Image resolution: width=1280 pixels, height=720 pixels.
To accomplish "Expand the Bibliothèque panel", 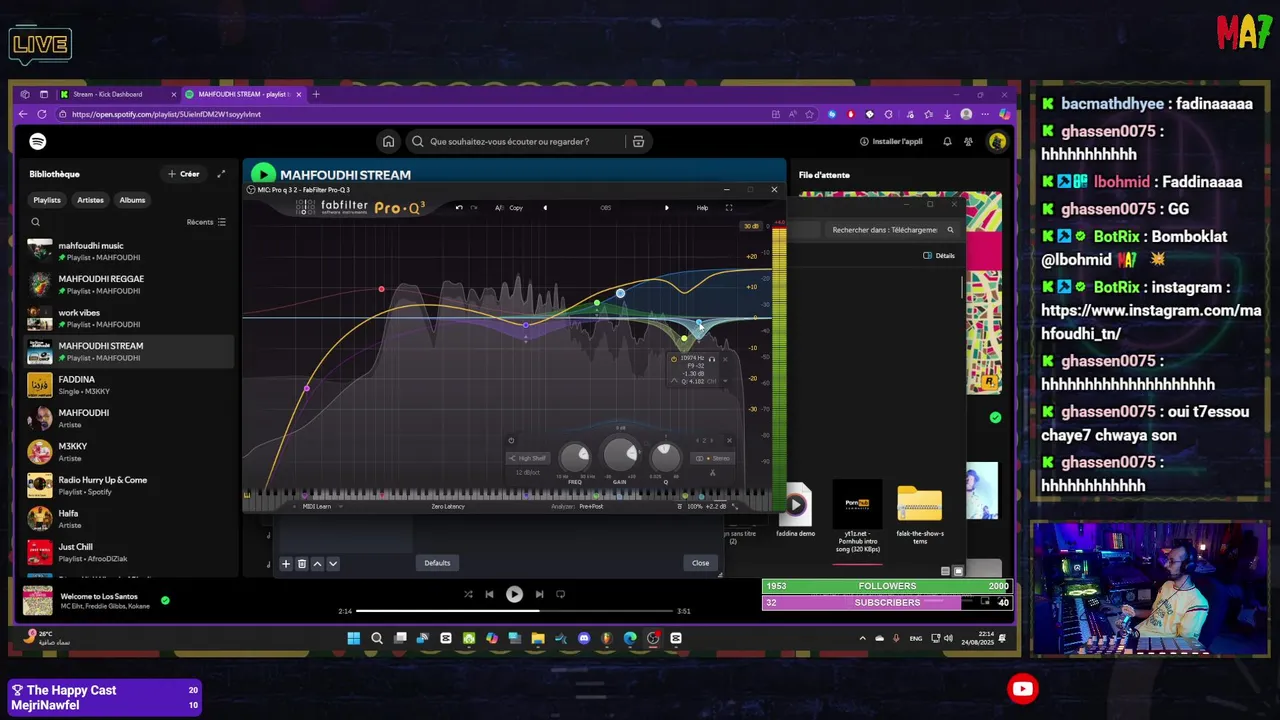I will pyautogui.click(x=221, y=174).
